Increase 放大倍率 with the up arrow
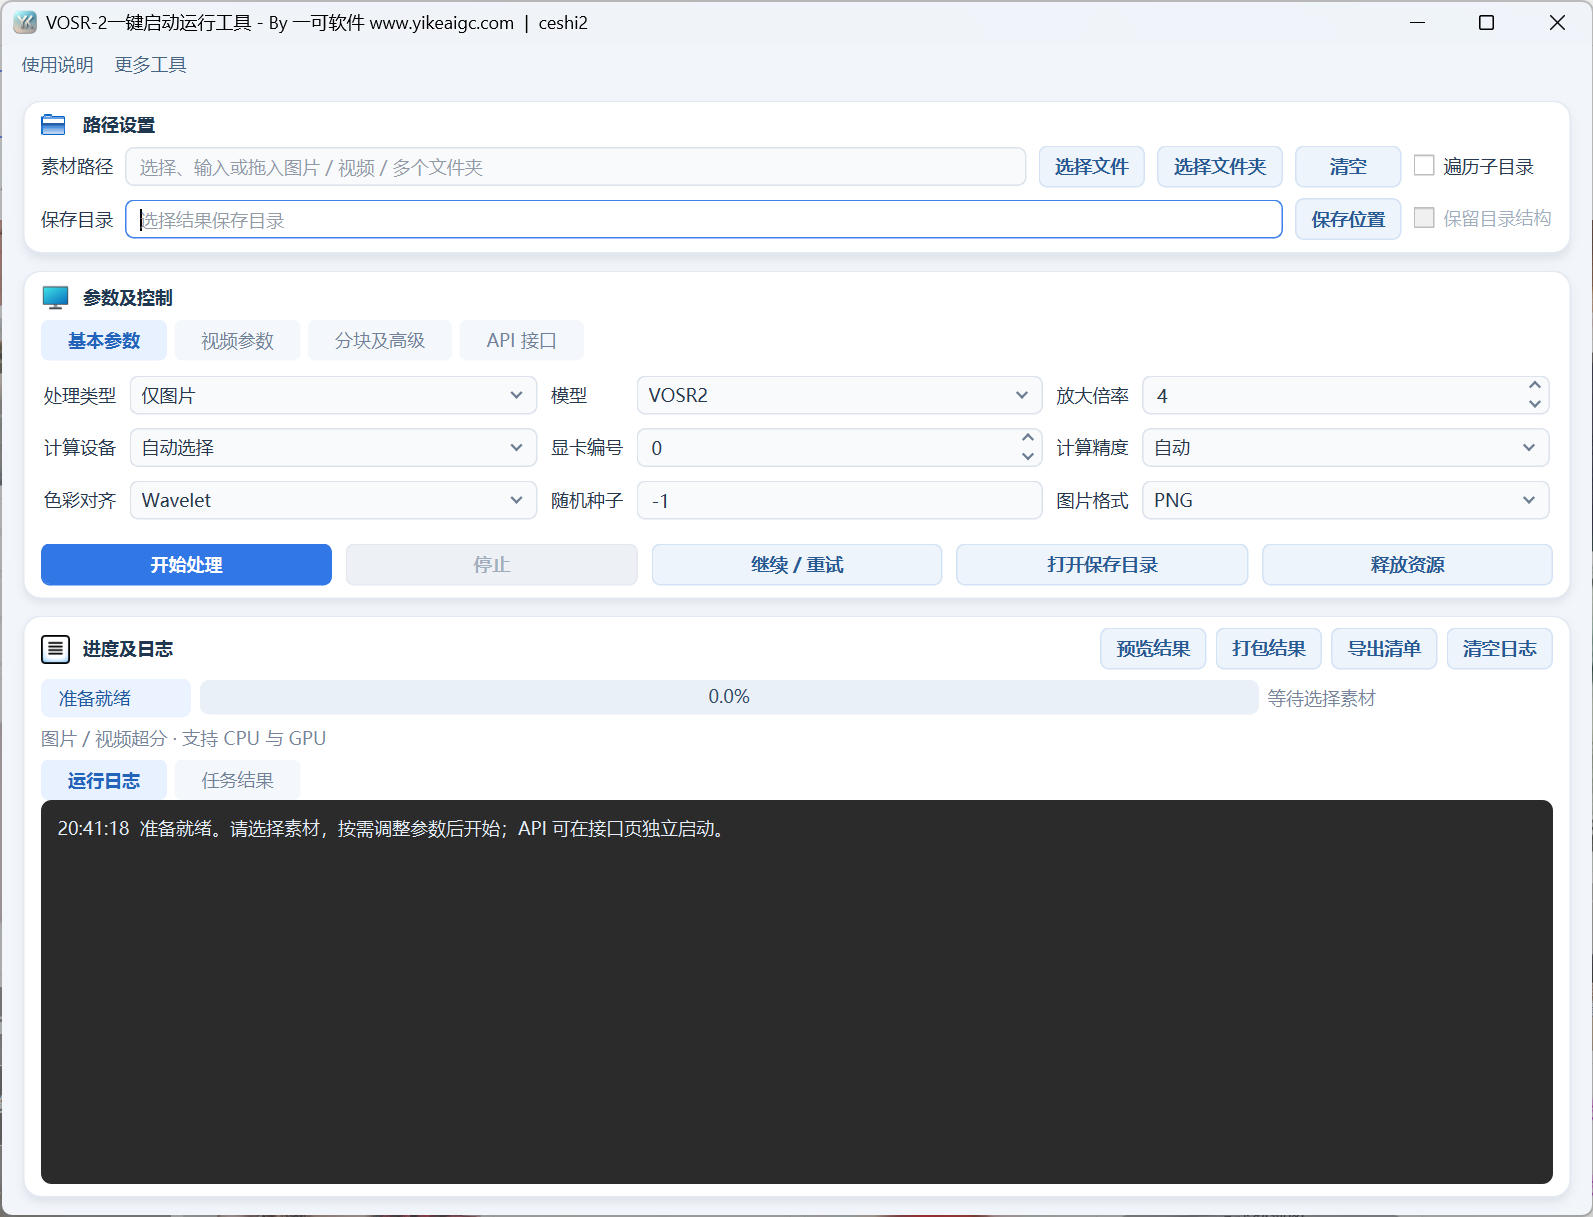Screen dimensions: 1593x1217 1534,385
